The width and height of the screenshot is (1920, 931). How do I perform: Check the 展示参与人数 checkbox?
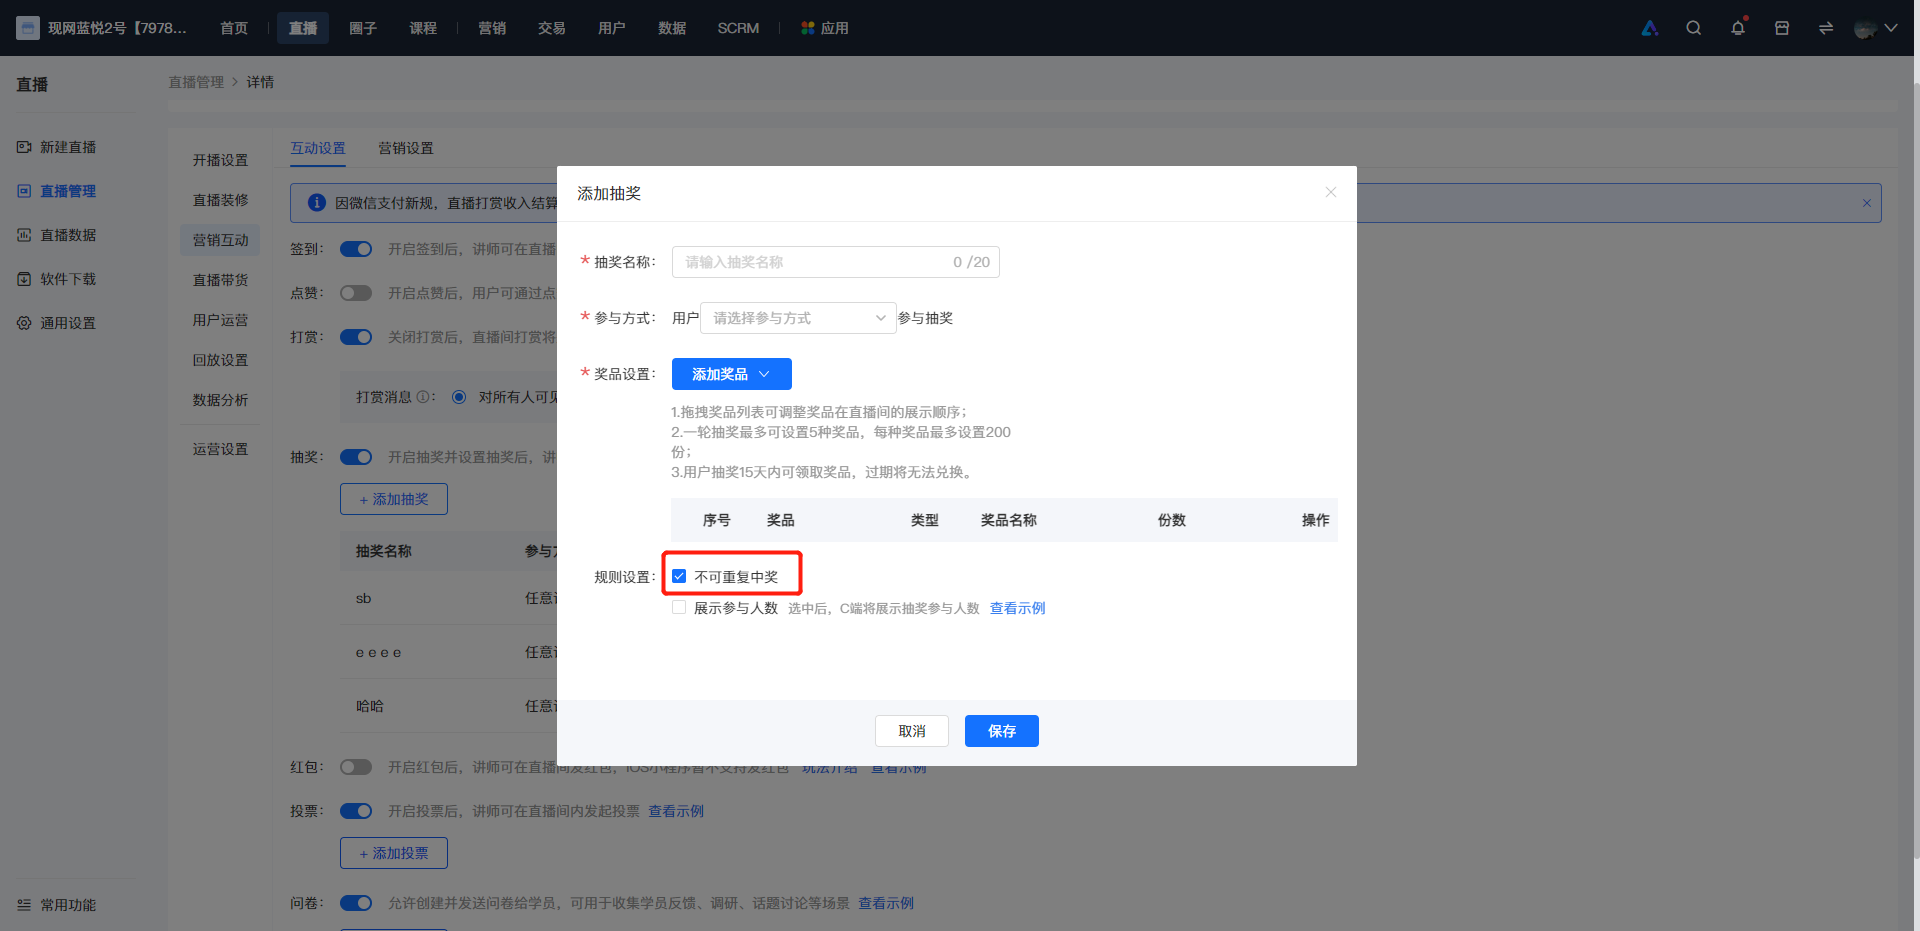679,607
